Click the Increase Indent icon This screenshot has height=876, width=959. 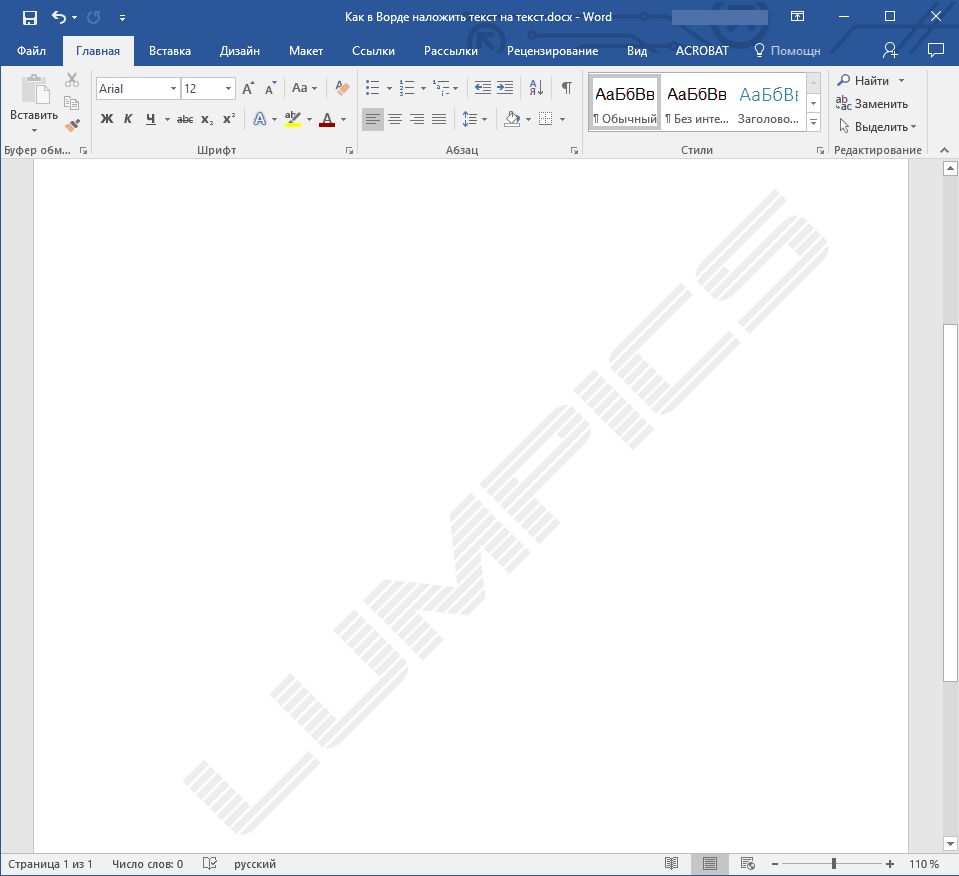(505, 88)
